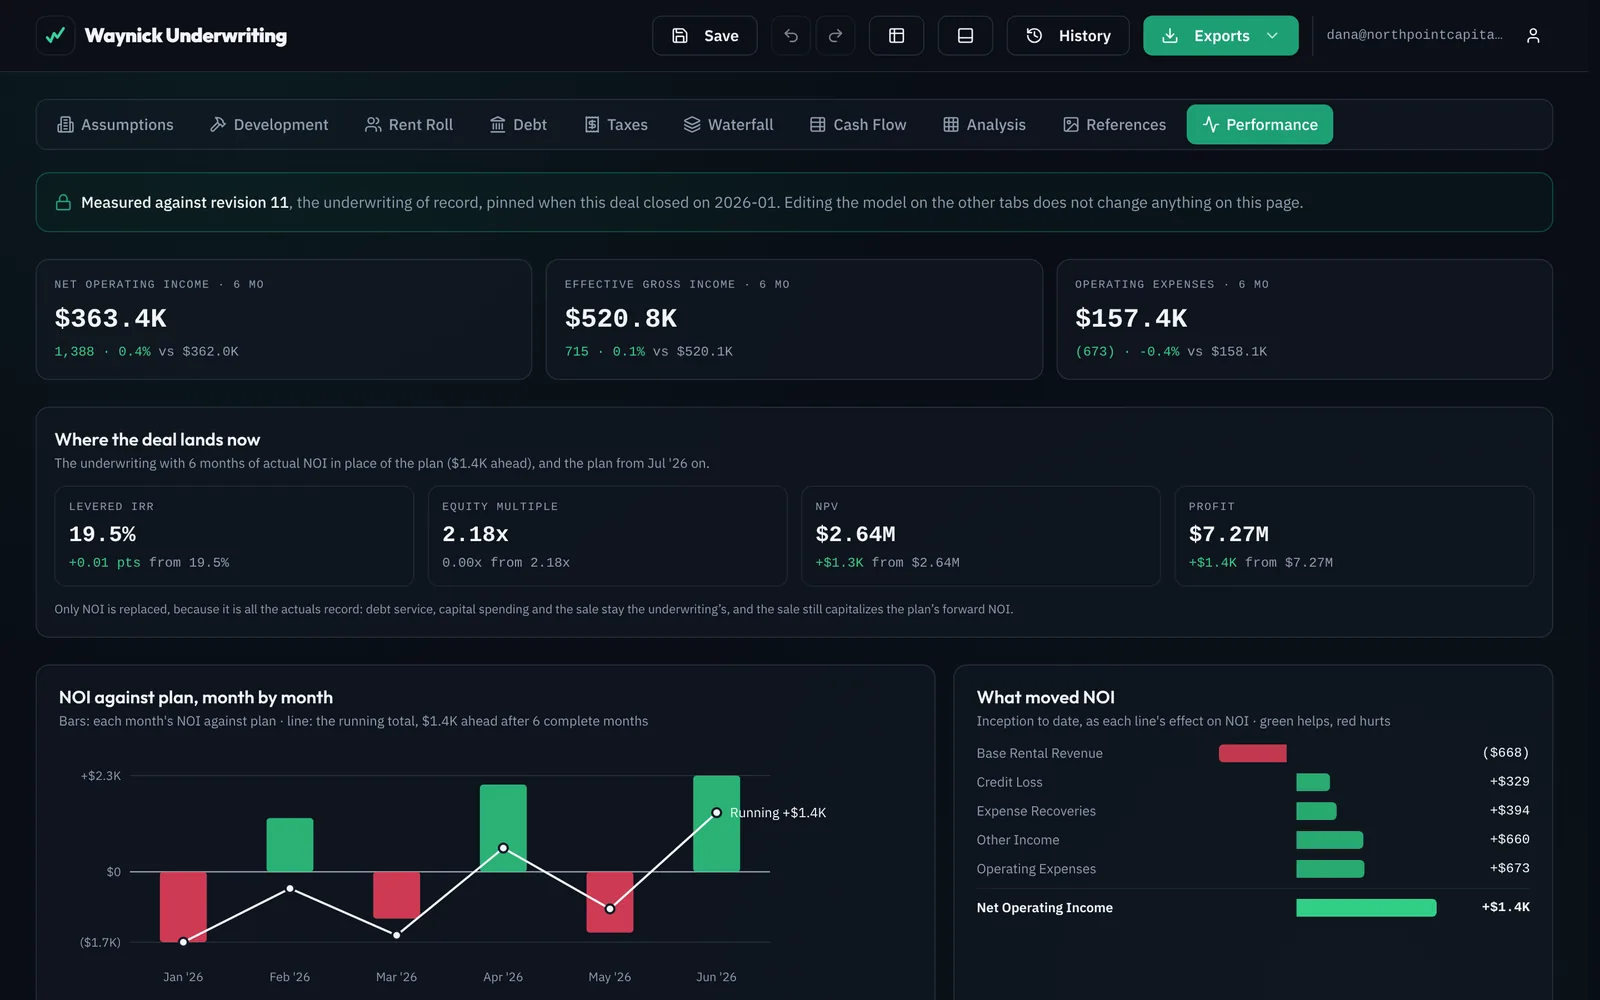Screen dimensions: 1600x1000
Task: Click the NPV $2.64M value
Action: pos(855,534)
